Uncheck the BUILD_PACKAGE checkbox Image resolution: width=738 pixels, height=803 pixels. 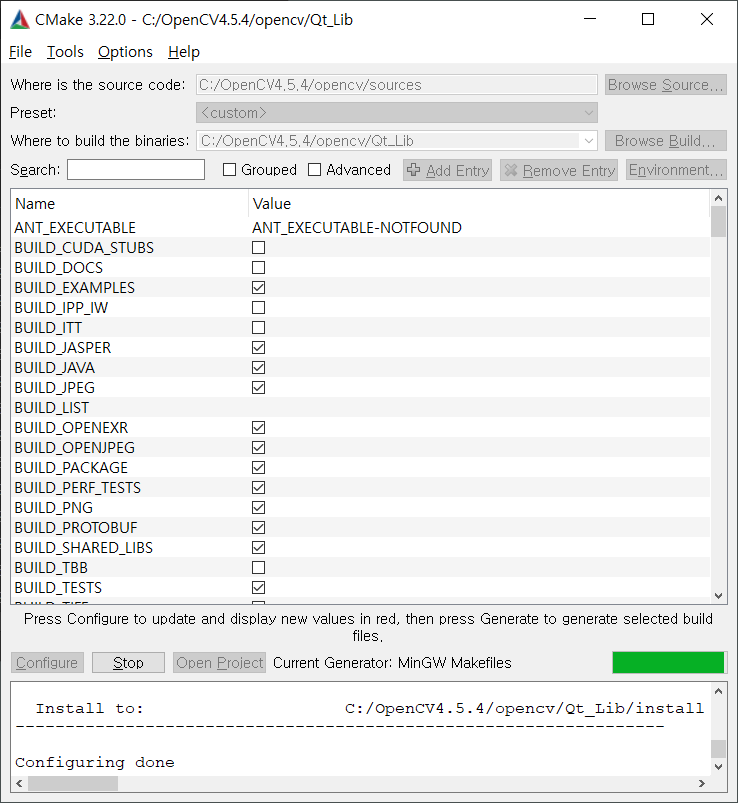point(259,467)
